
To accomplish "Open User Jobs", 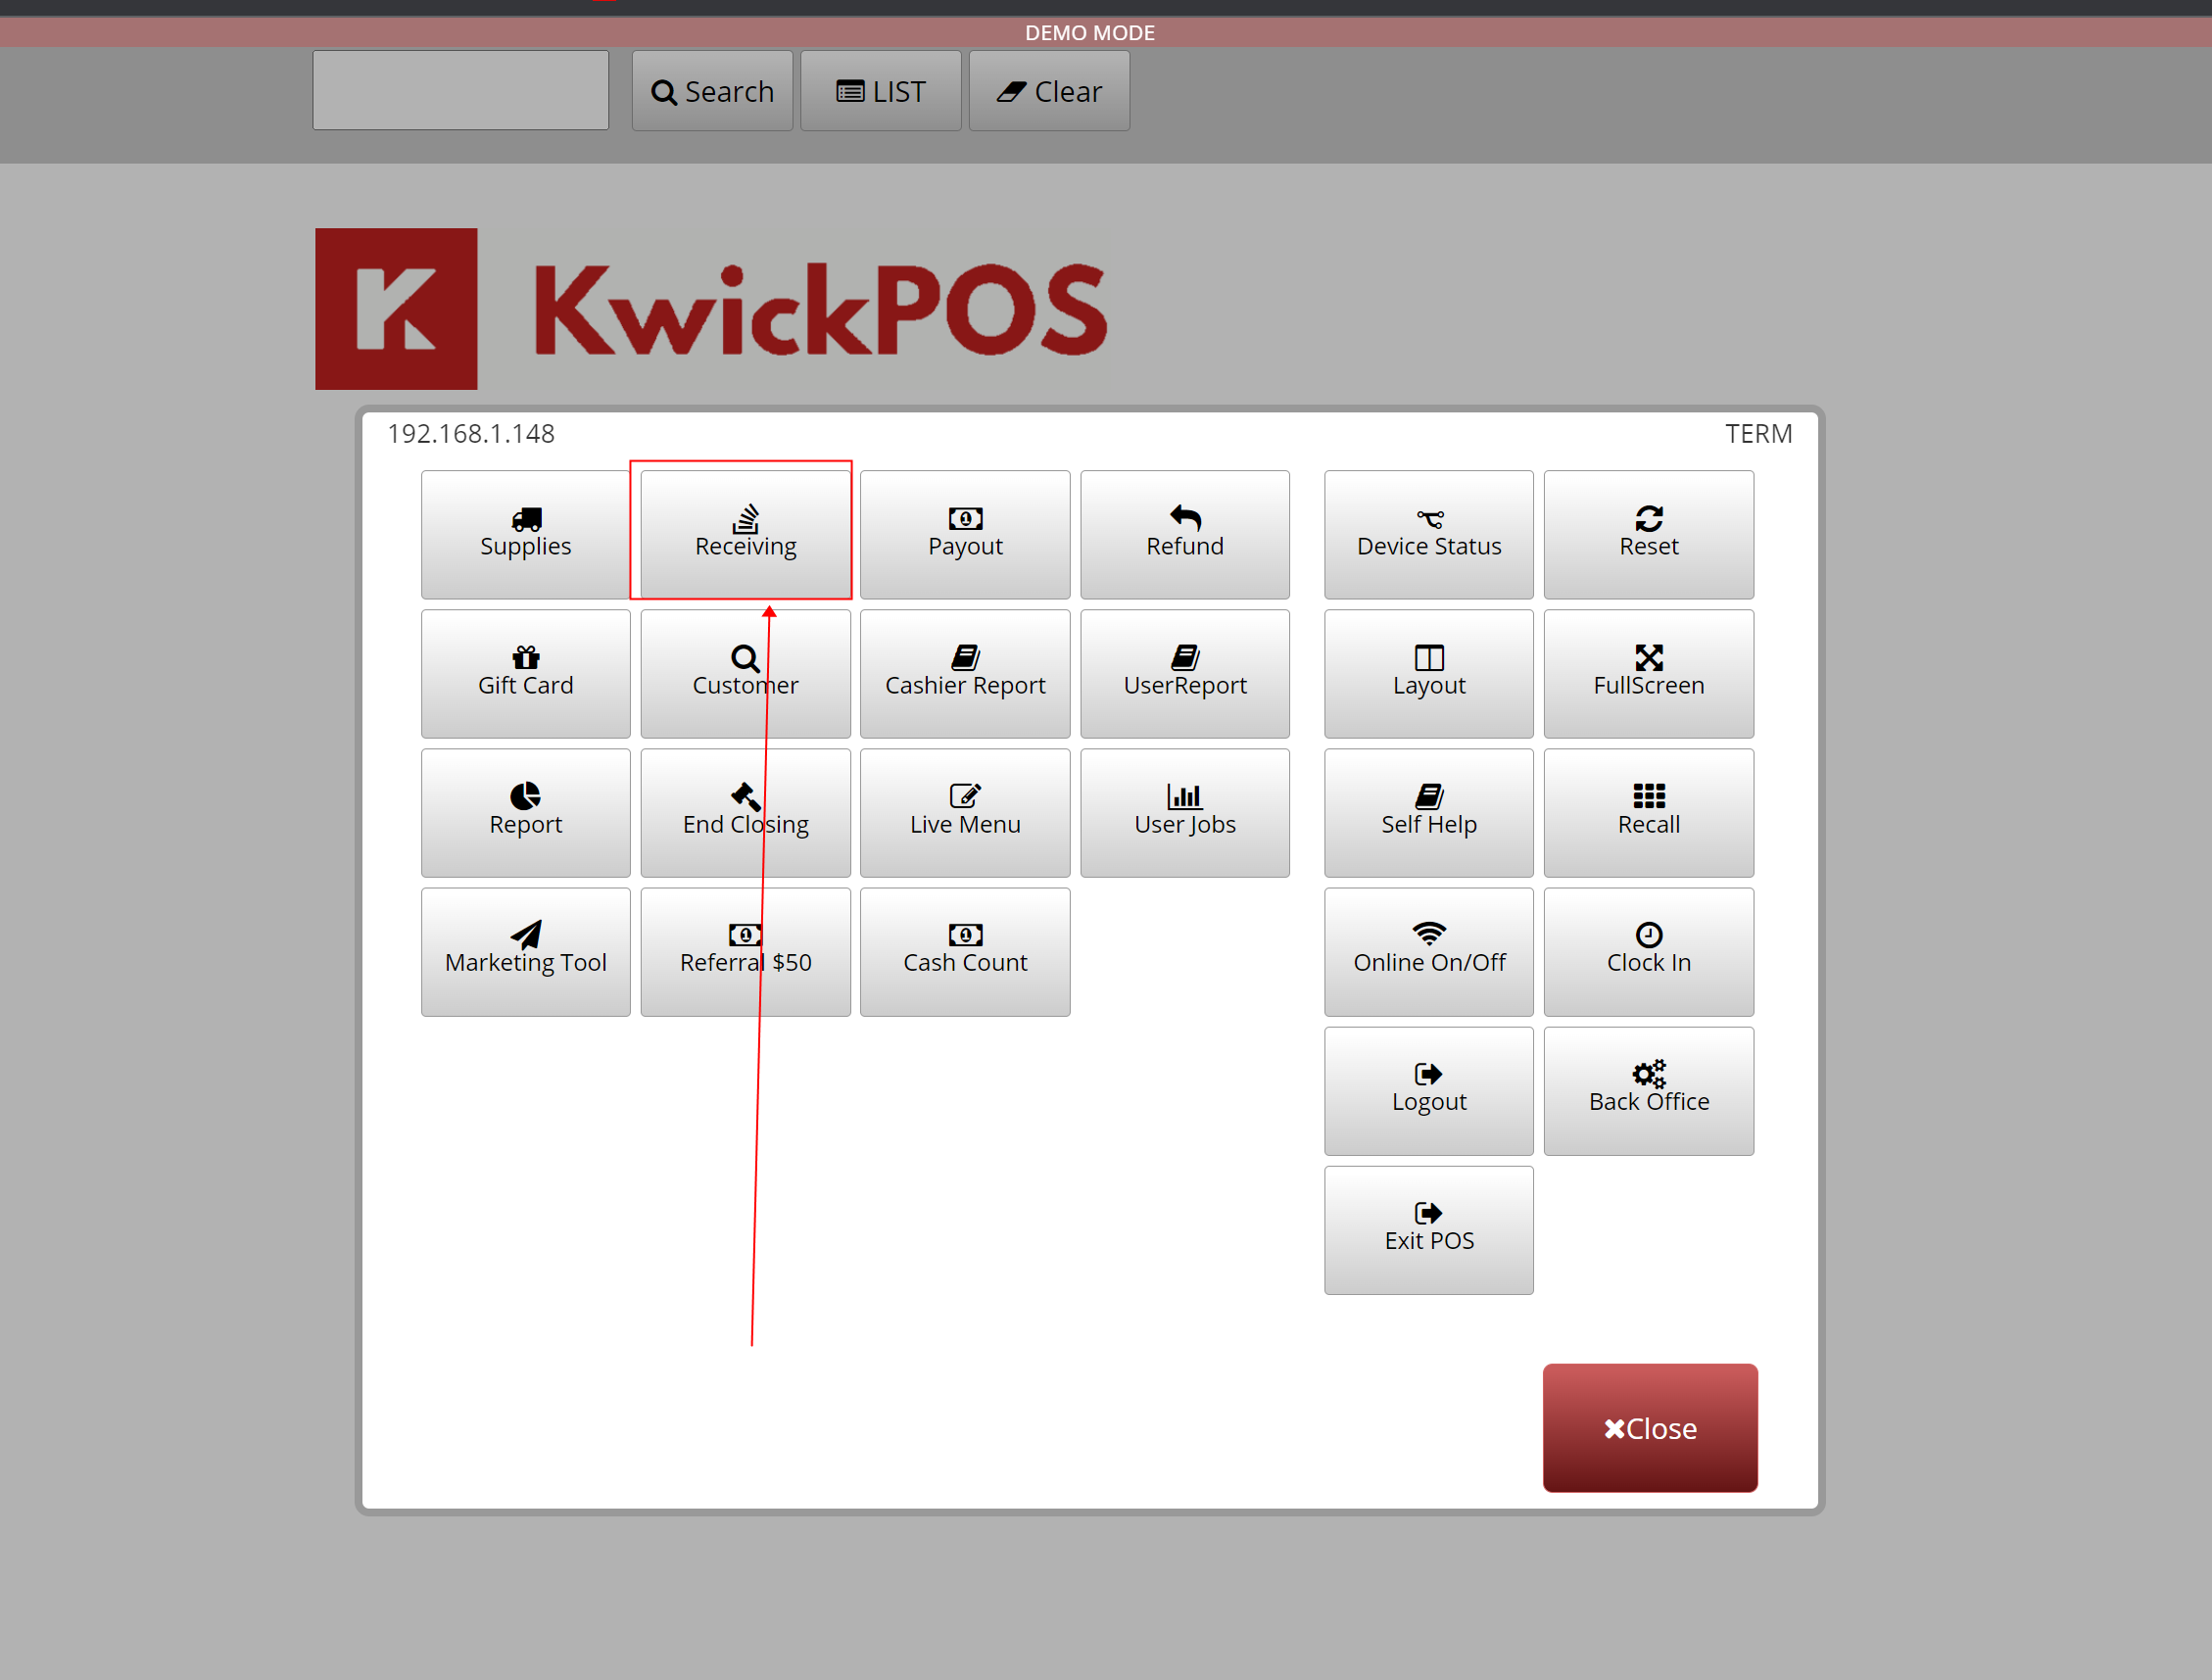I will [x=1185, y=813].
